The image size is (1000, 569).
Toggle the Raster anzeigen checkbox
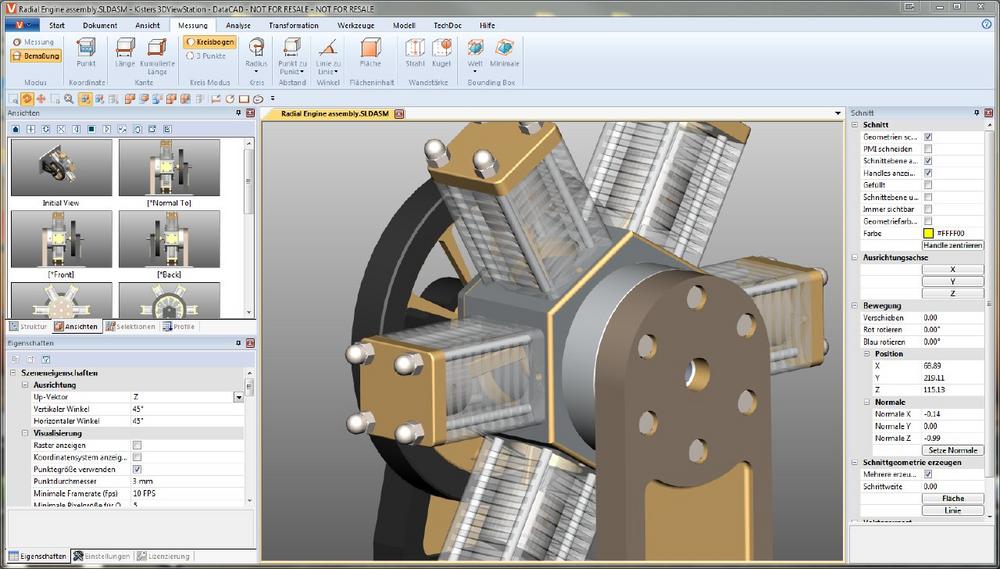point(137,445)
